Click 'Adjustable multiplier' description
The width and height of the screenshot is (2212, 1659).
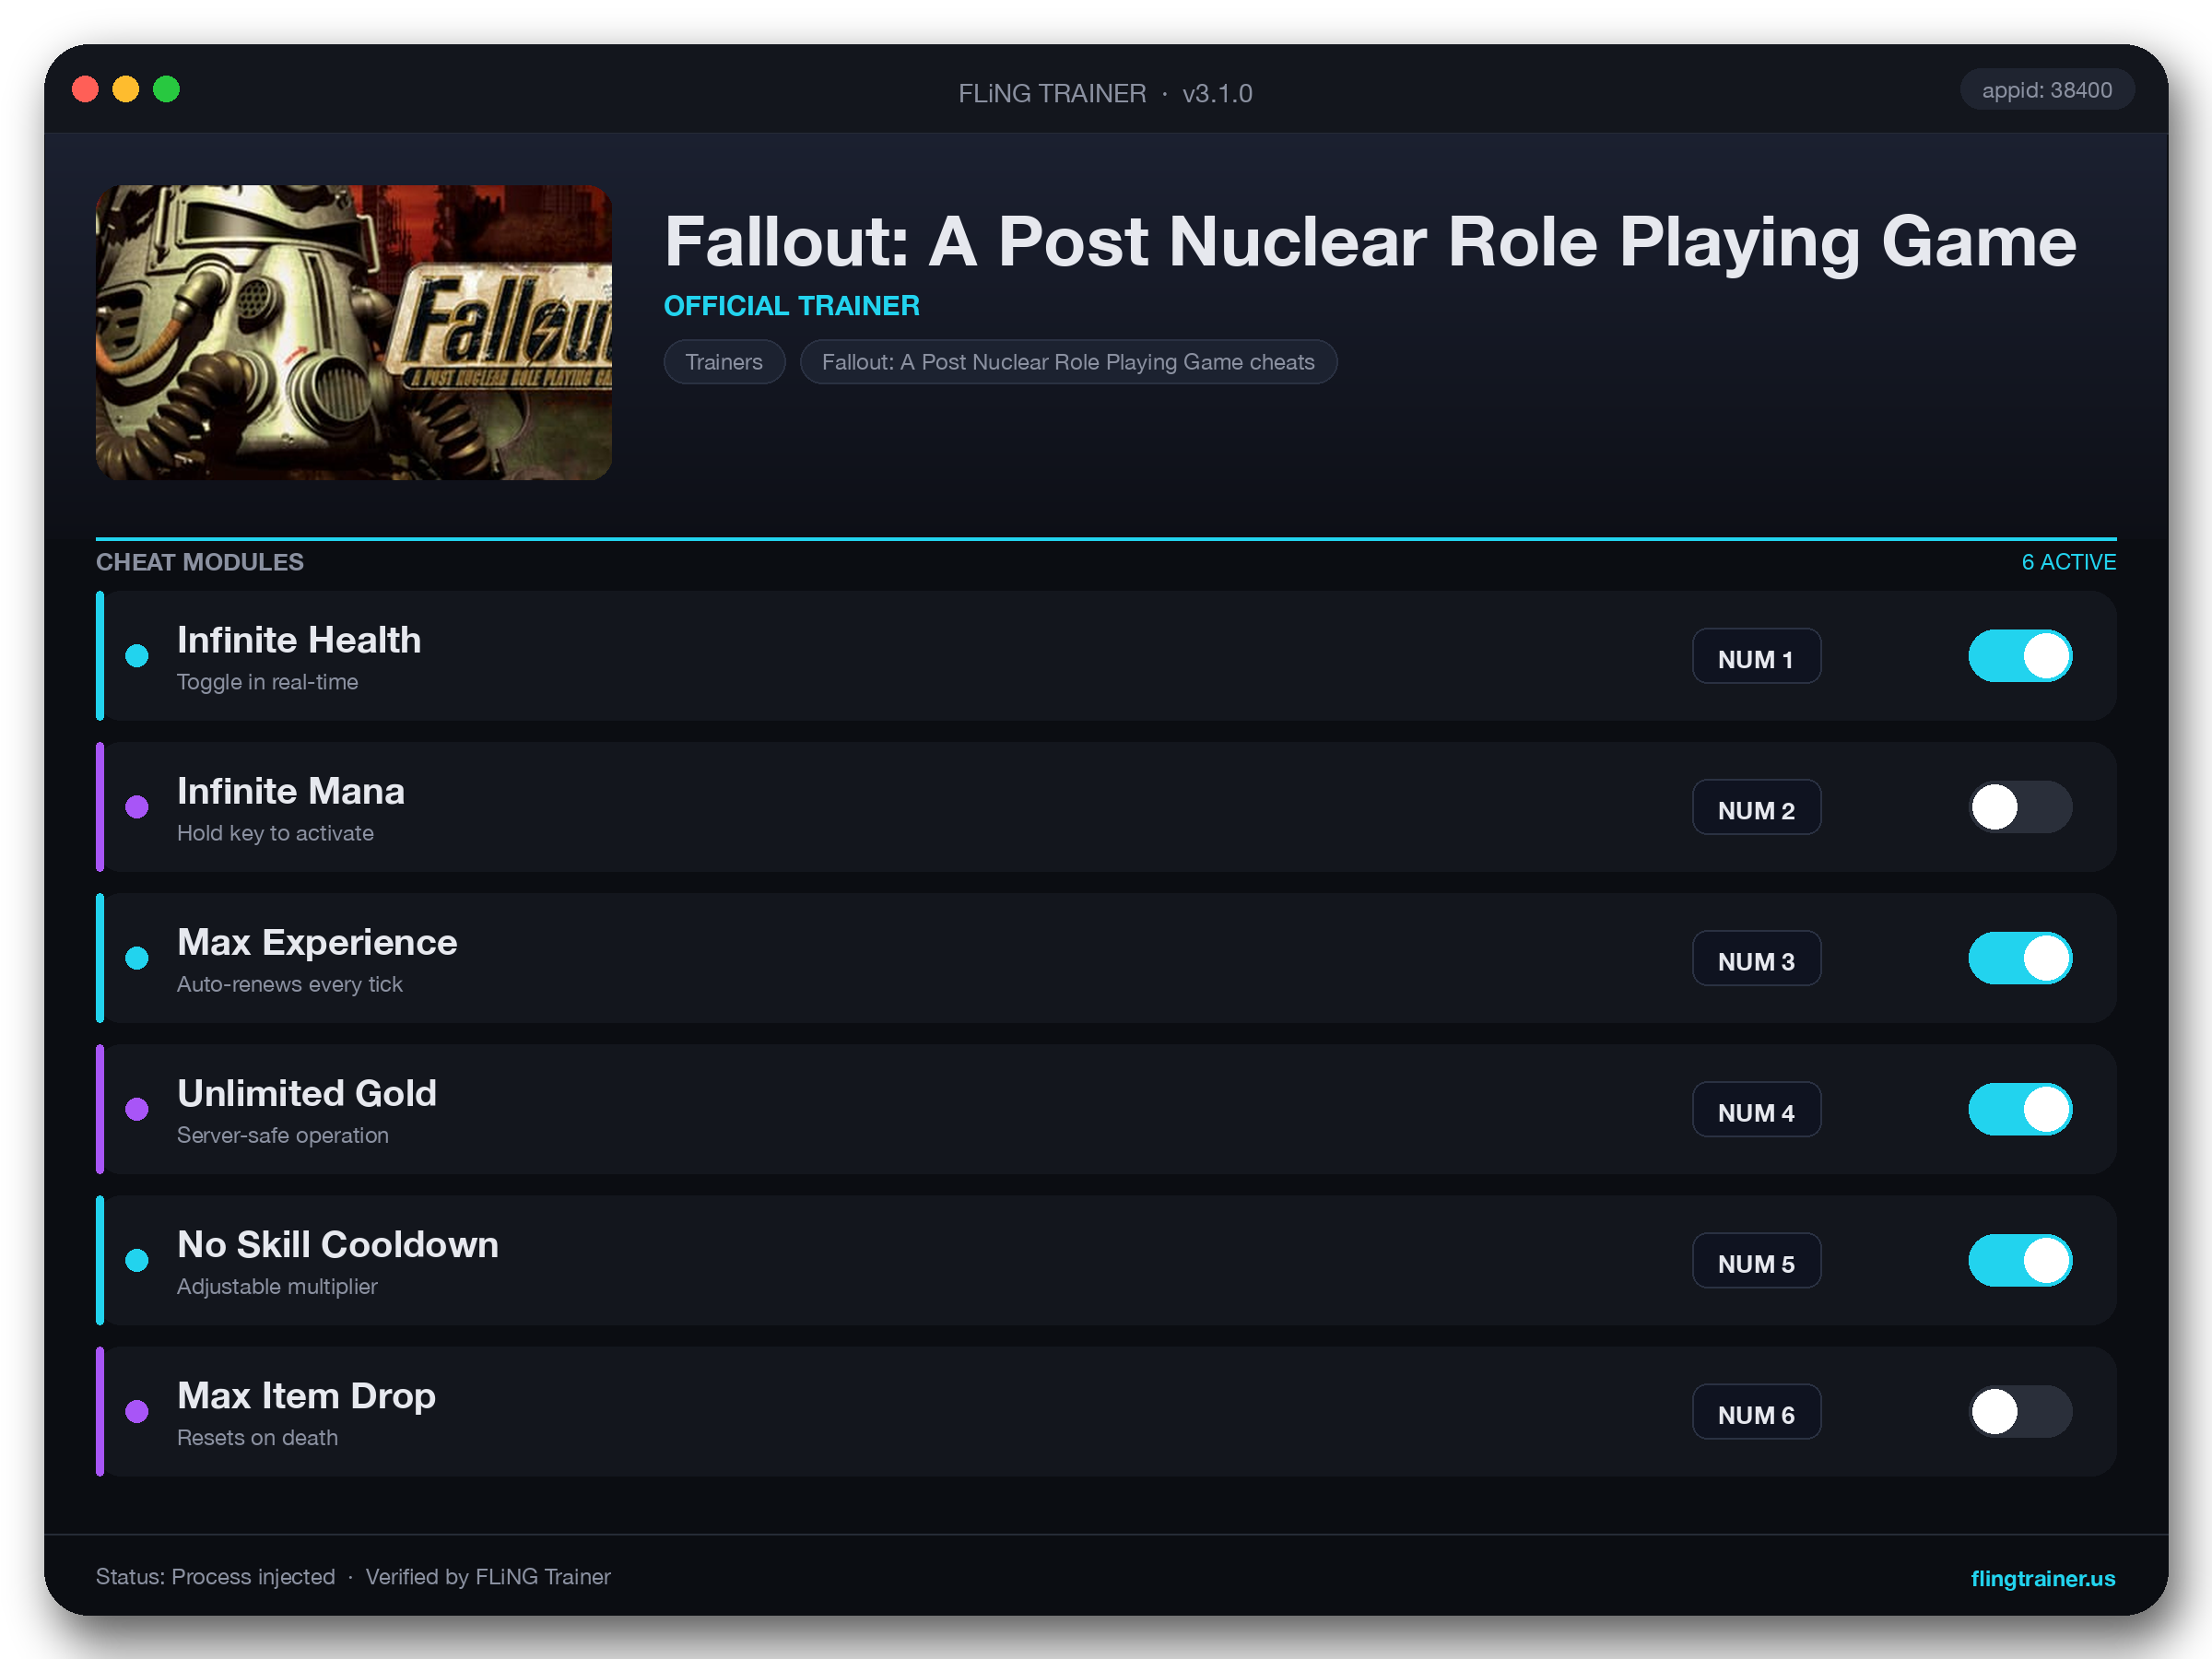(277, 1286)
